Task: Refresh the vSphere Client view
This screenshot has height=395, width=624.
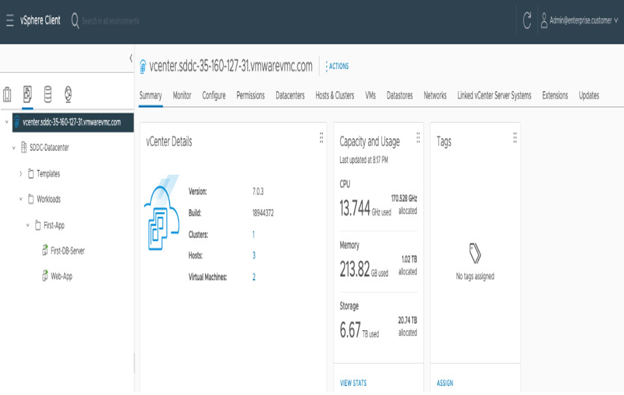Action: click(x=527, y=20)
